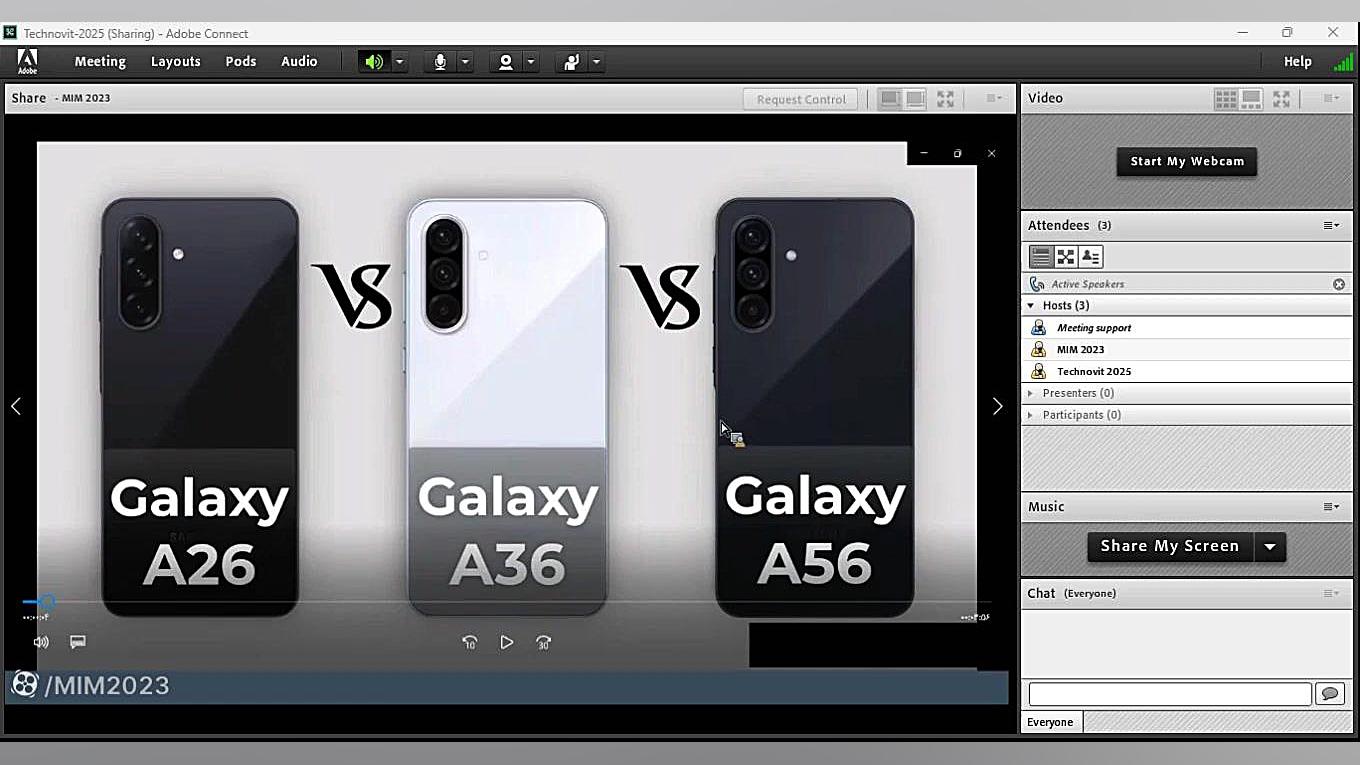Select the Meeting support host
Viewport: 1360px width, 765px height.
click(x=1187, y=328)
